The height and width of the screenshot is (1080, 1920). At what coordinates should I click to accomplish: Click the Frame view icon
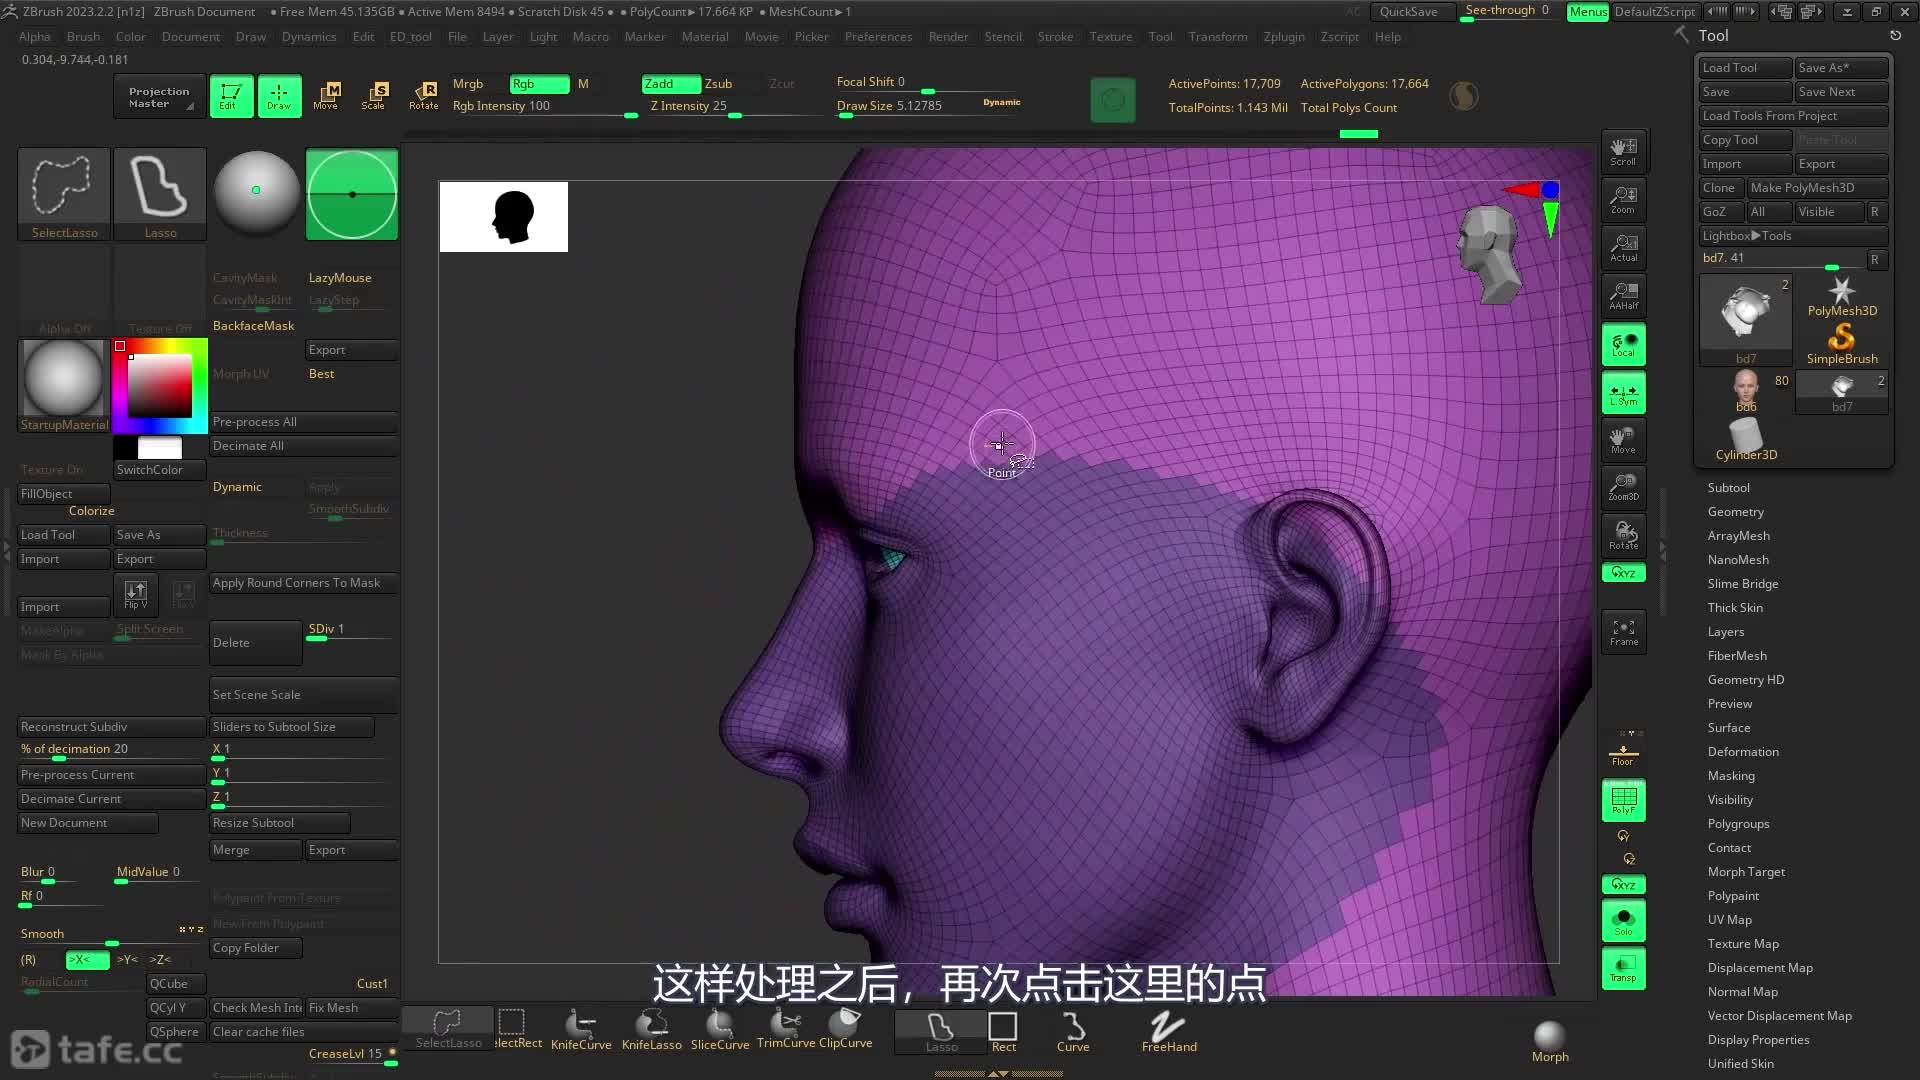[1623, 632]
